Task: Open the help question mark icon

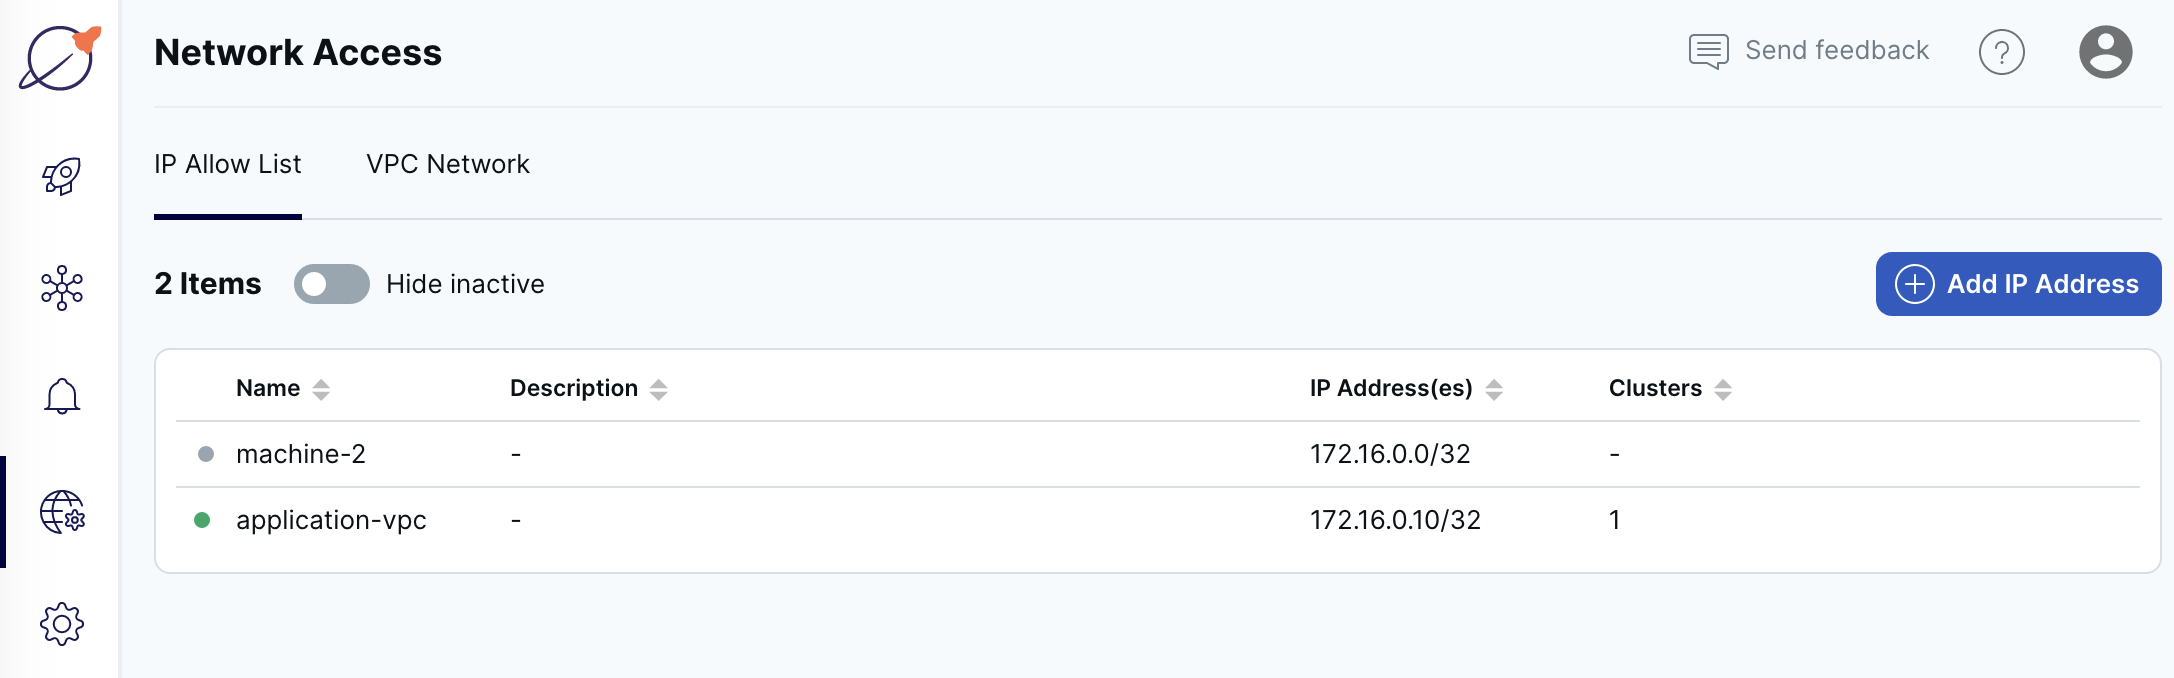Action: (x=2001, y=52)
